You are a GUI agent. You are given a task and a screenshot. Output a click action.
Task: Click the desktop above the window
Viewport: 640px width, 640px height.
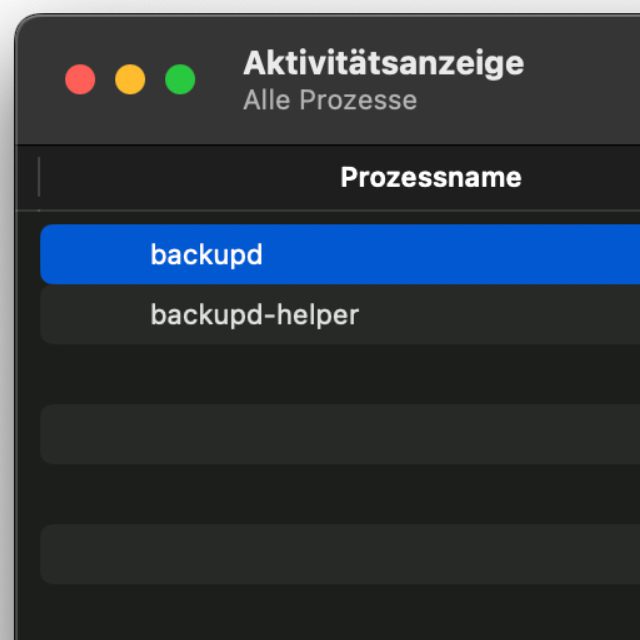320,6
